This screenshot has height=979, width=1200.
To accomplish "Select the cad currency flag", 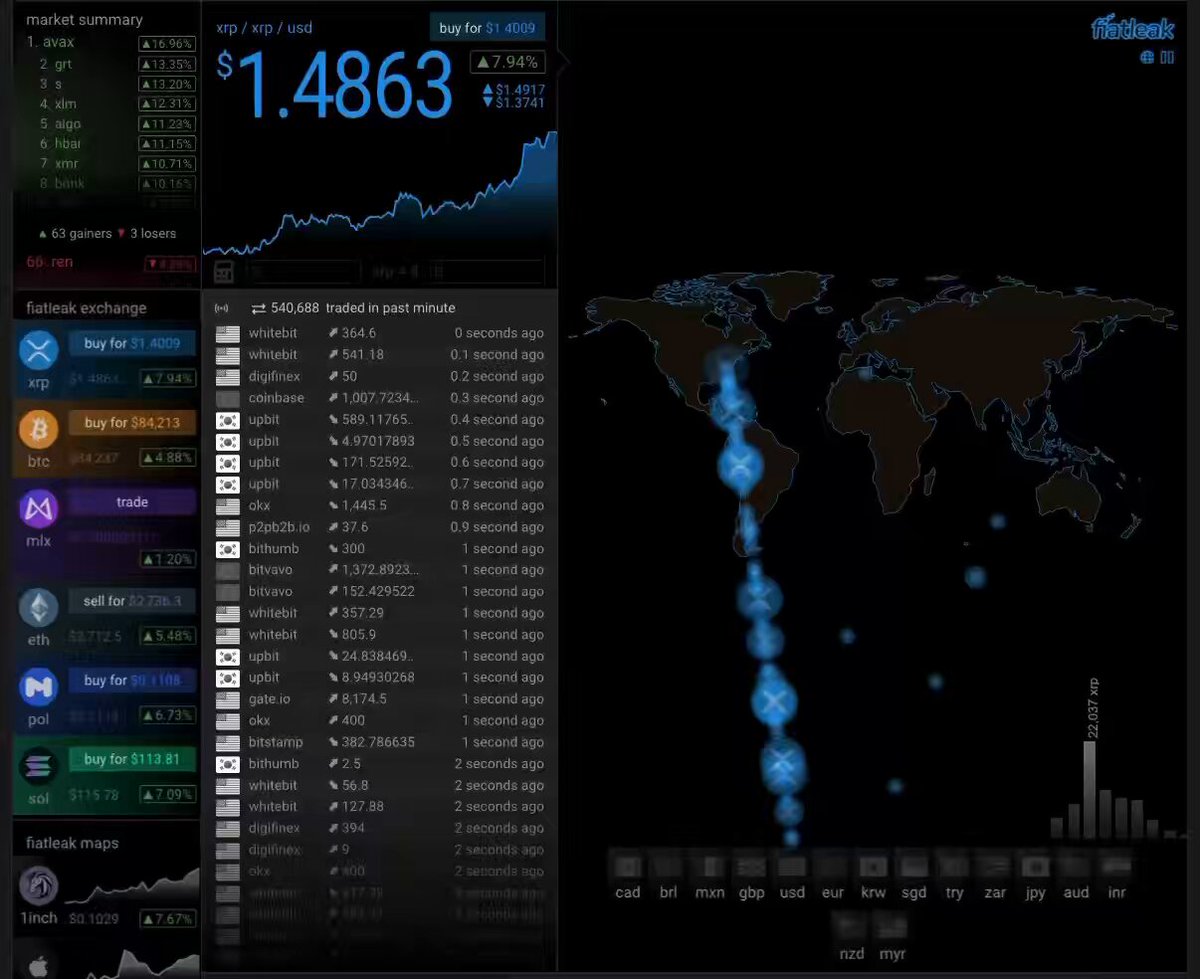I will click(x=628, y=866).
